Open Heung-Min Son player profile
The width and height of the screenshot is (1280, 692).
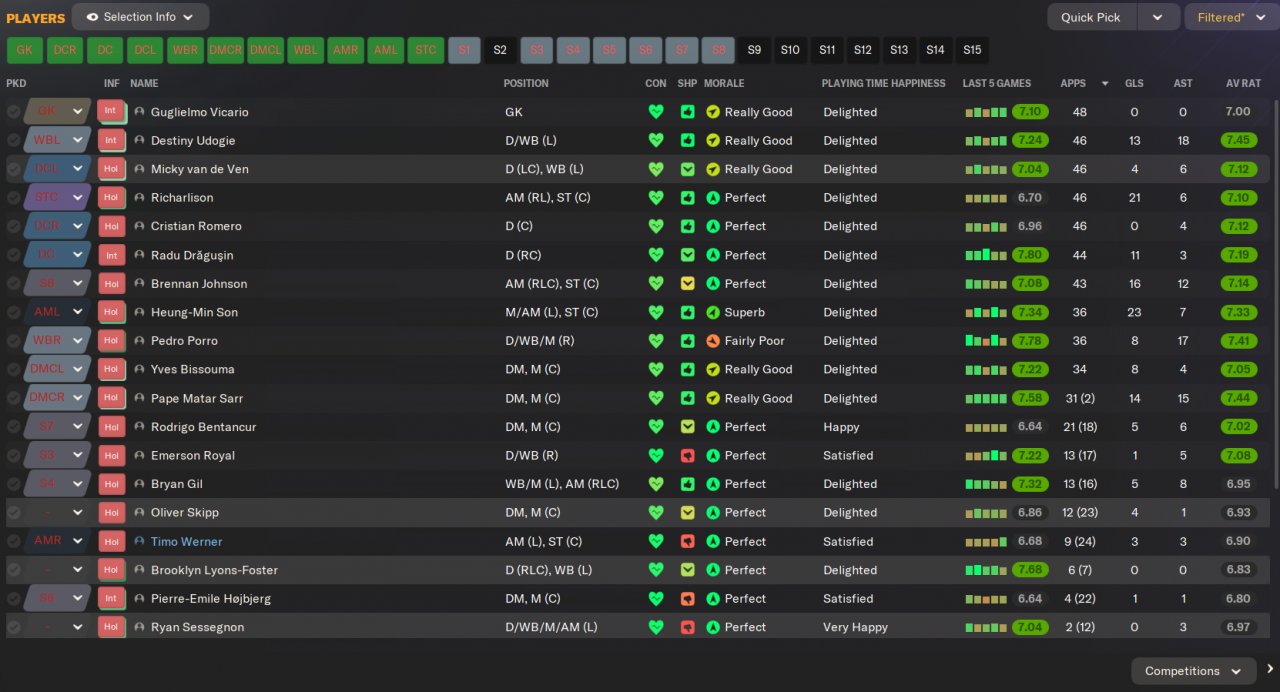click(x=194, y=312)
